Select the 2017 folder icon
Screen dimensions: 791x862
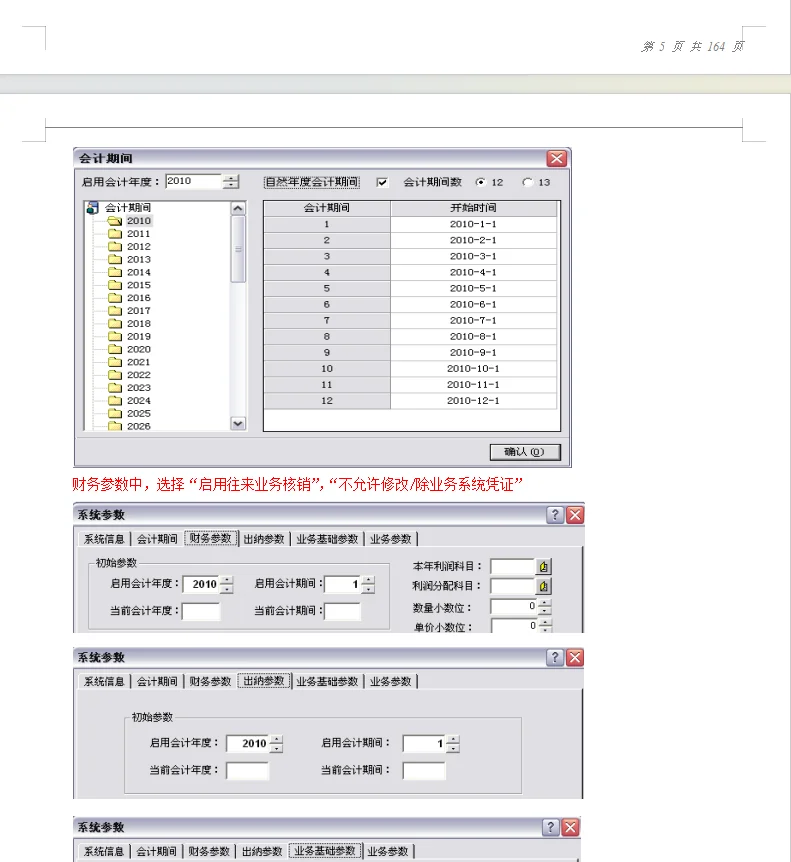(x=115, y=311)
